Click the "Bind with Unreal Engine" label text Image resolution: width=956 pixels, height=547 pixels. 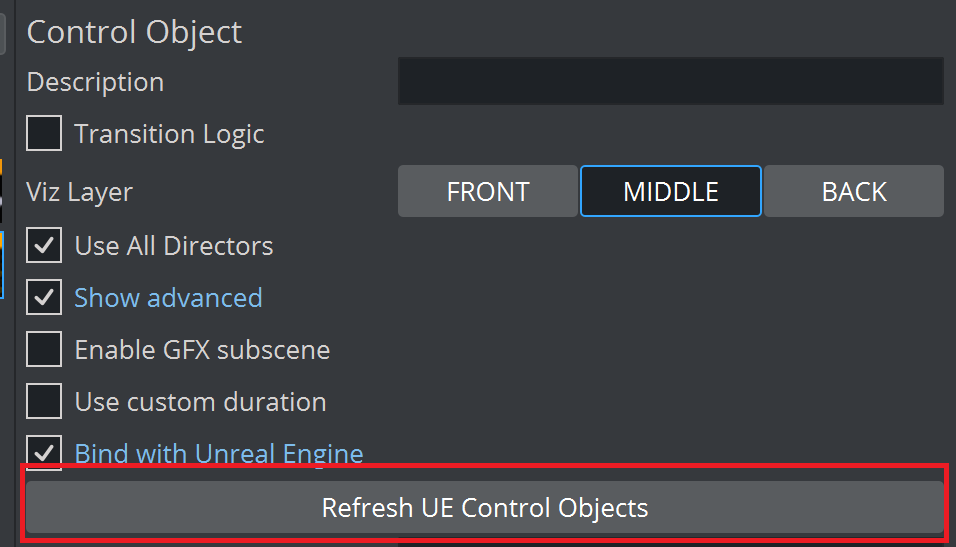coord(219,454)
